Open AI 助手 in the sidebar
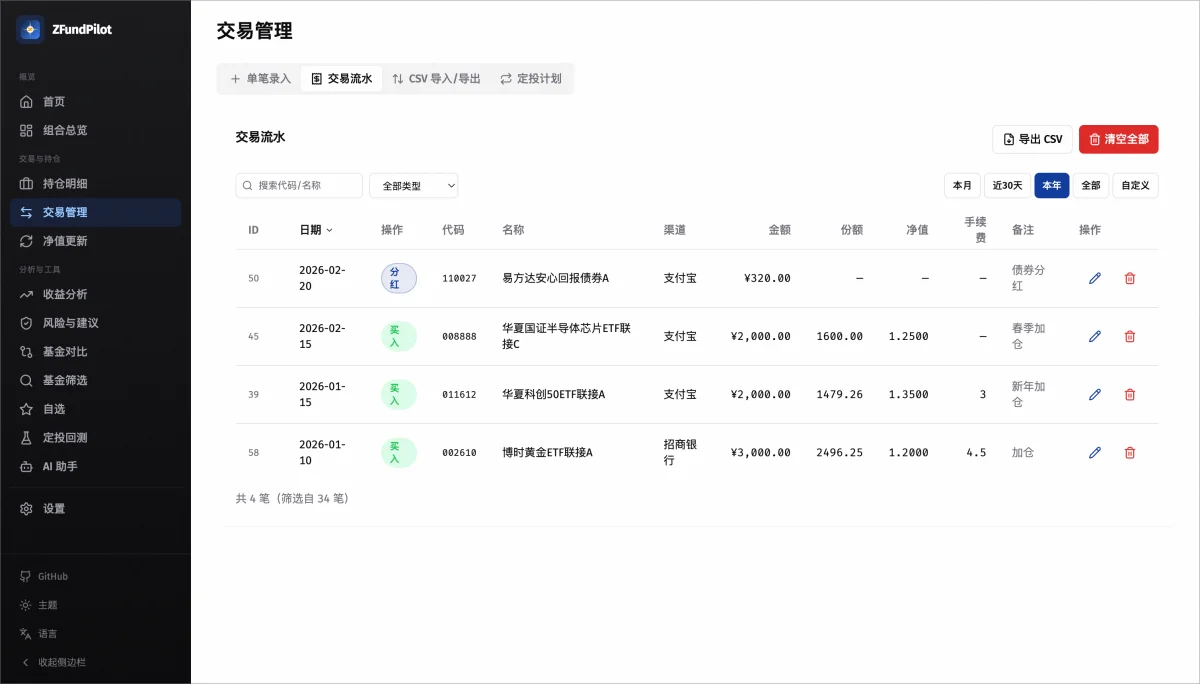This screenshot has width=1200, height=684. (x=95, y=466)
